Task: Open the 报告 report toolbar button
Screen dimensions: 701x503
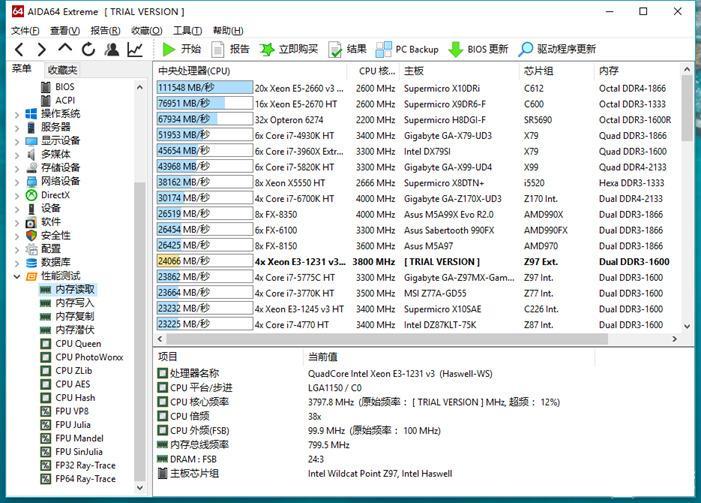Action: coord(230,49)
